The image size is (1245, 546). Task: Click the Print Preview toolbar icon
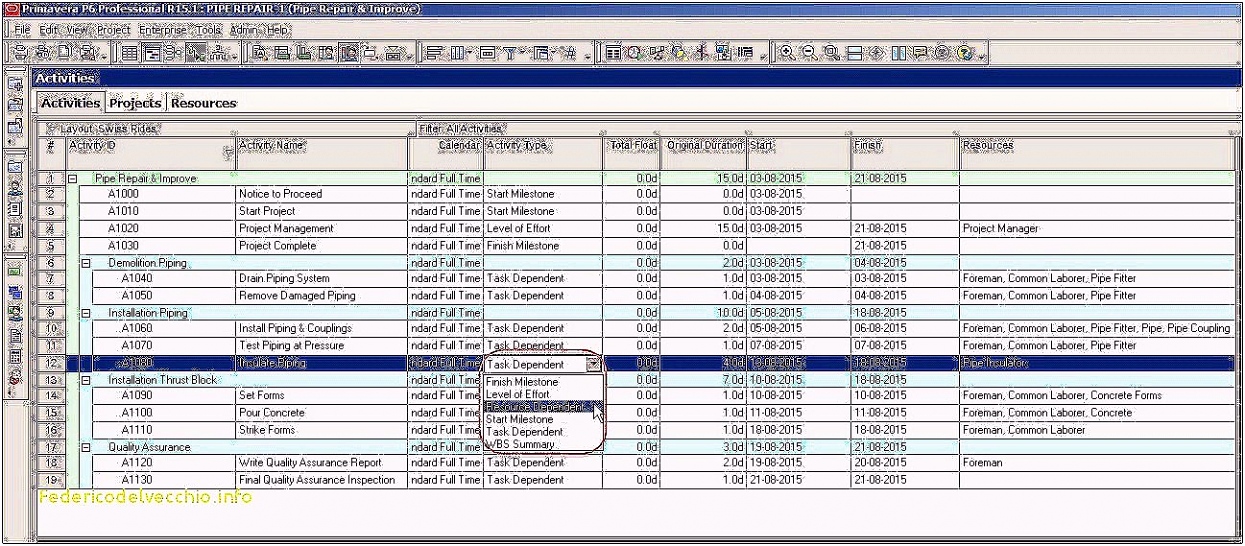point(44,52)
